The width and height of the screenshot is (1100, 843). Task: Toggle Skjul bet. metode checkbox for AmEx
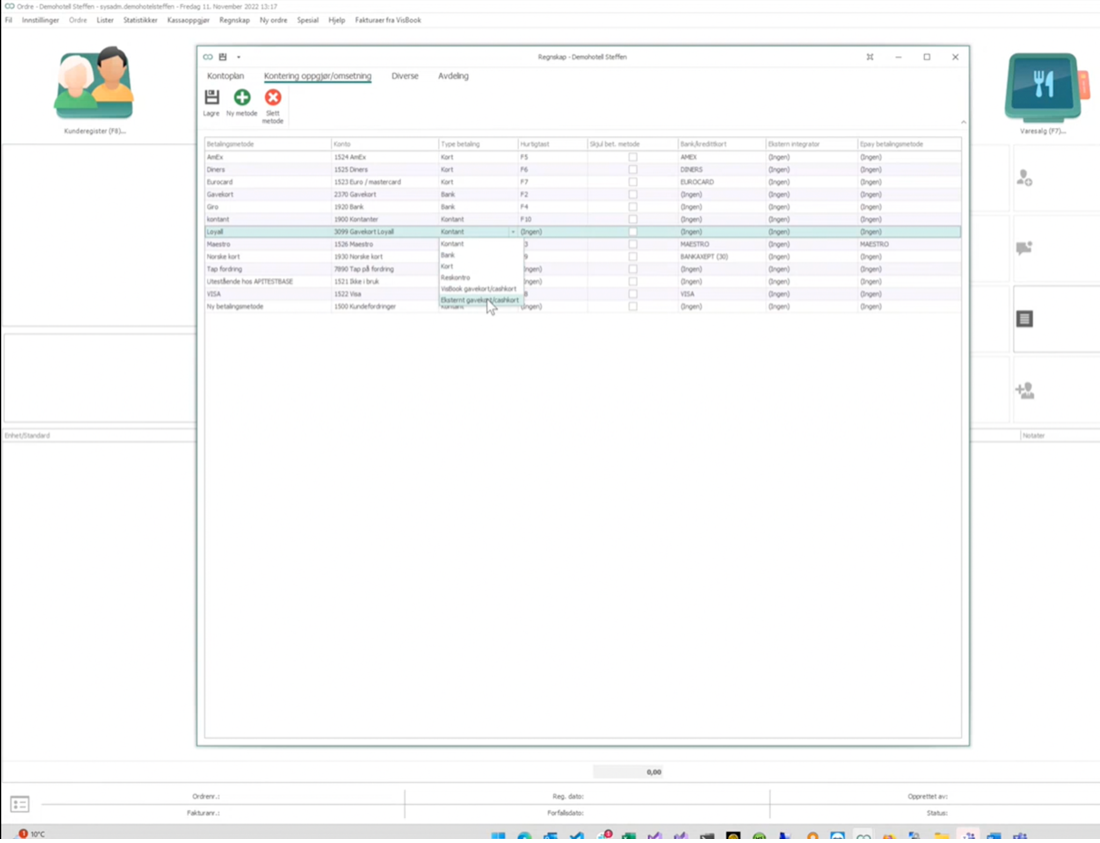pos(633,157)
